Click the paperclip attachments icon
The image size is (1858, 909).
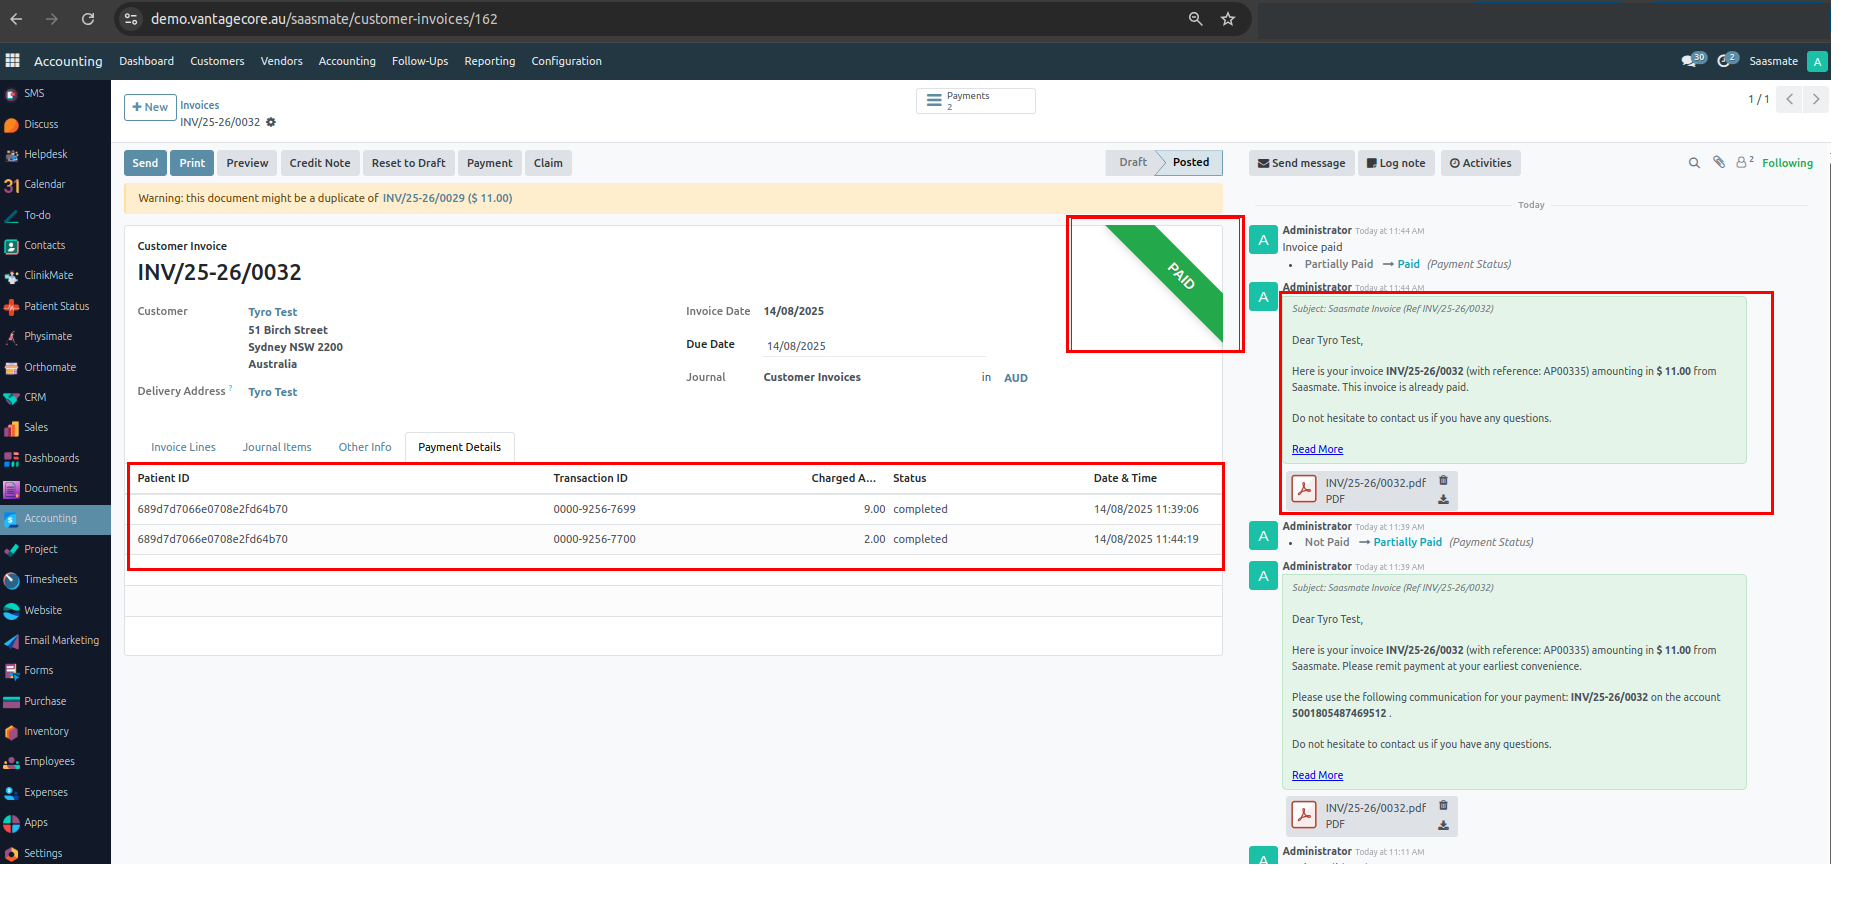click(1719, 162)
